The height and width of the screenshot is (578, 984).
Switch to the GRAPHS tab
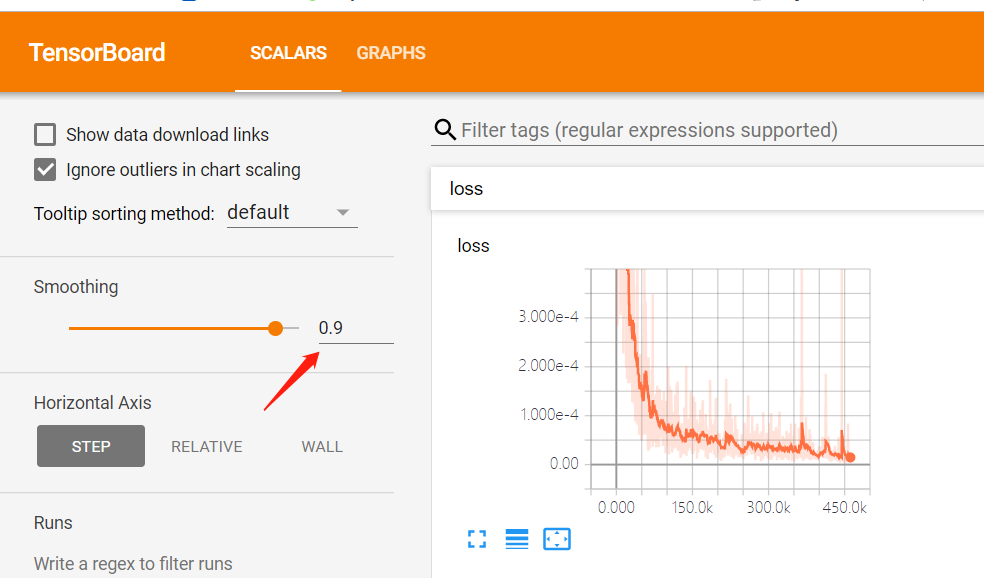[x=391, y=53]
